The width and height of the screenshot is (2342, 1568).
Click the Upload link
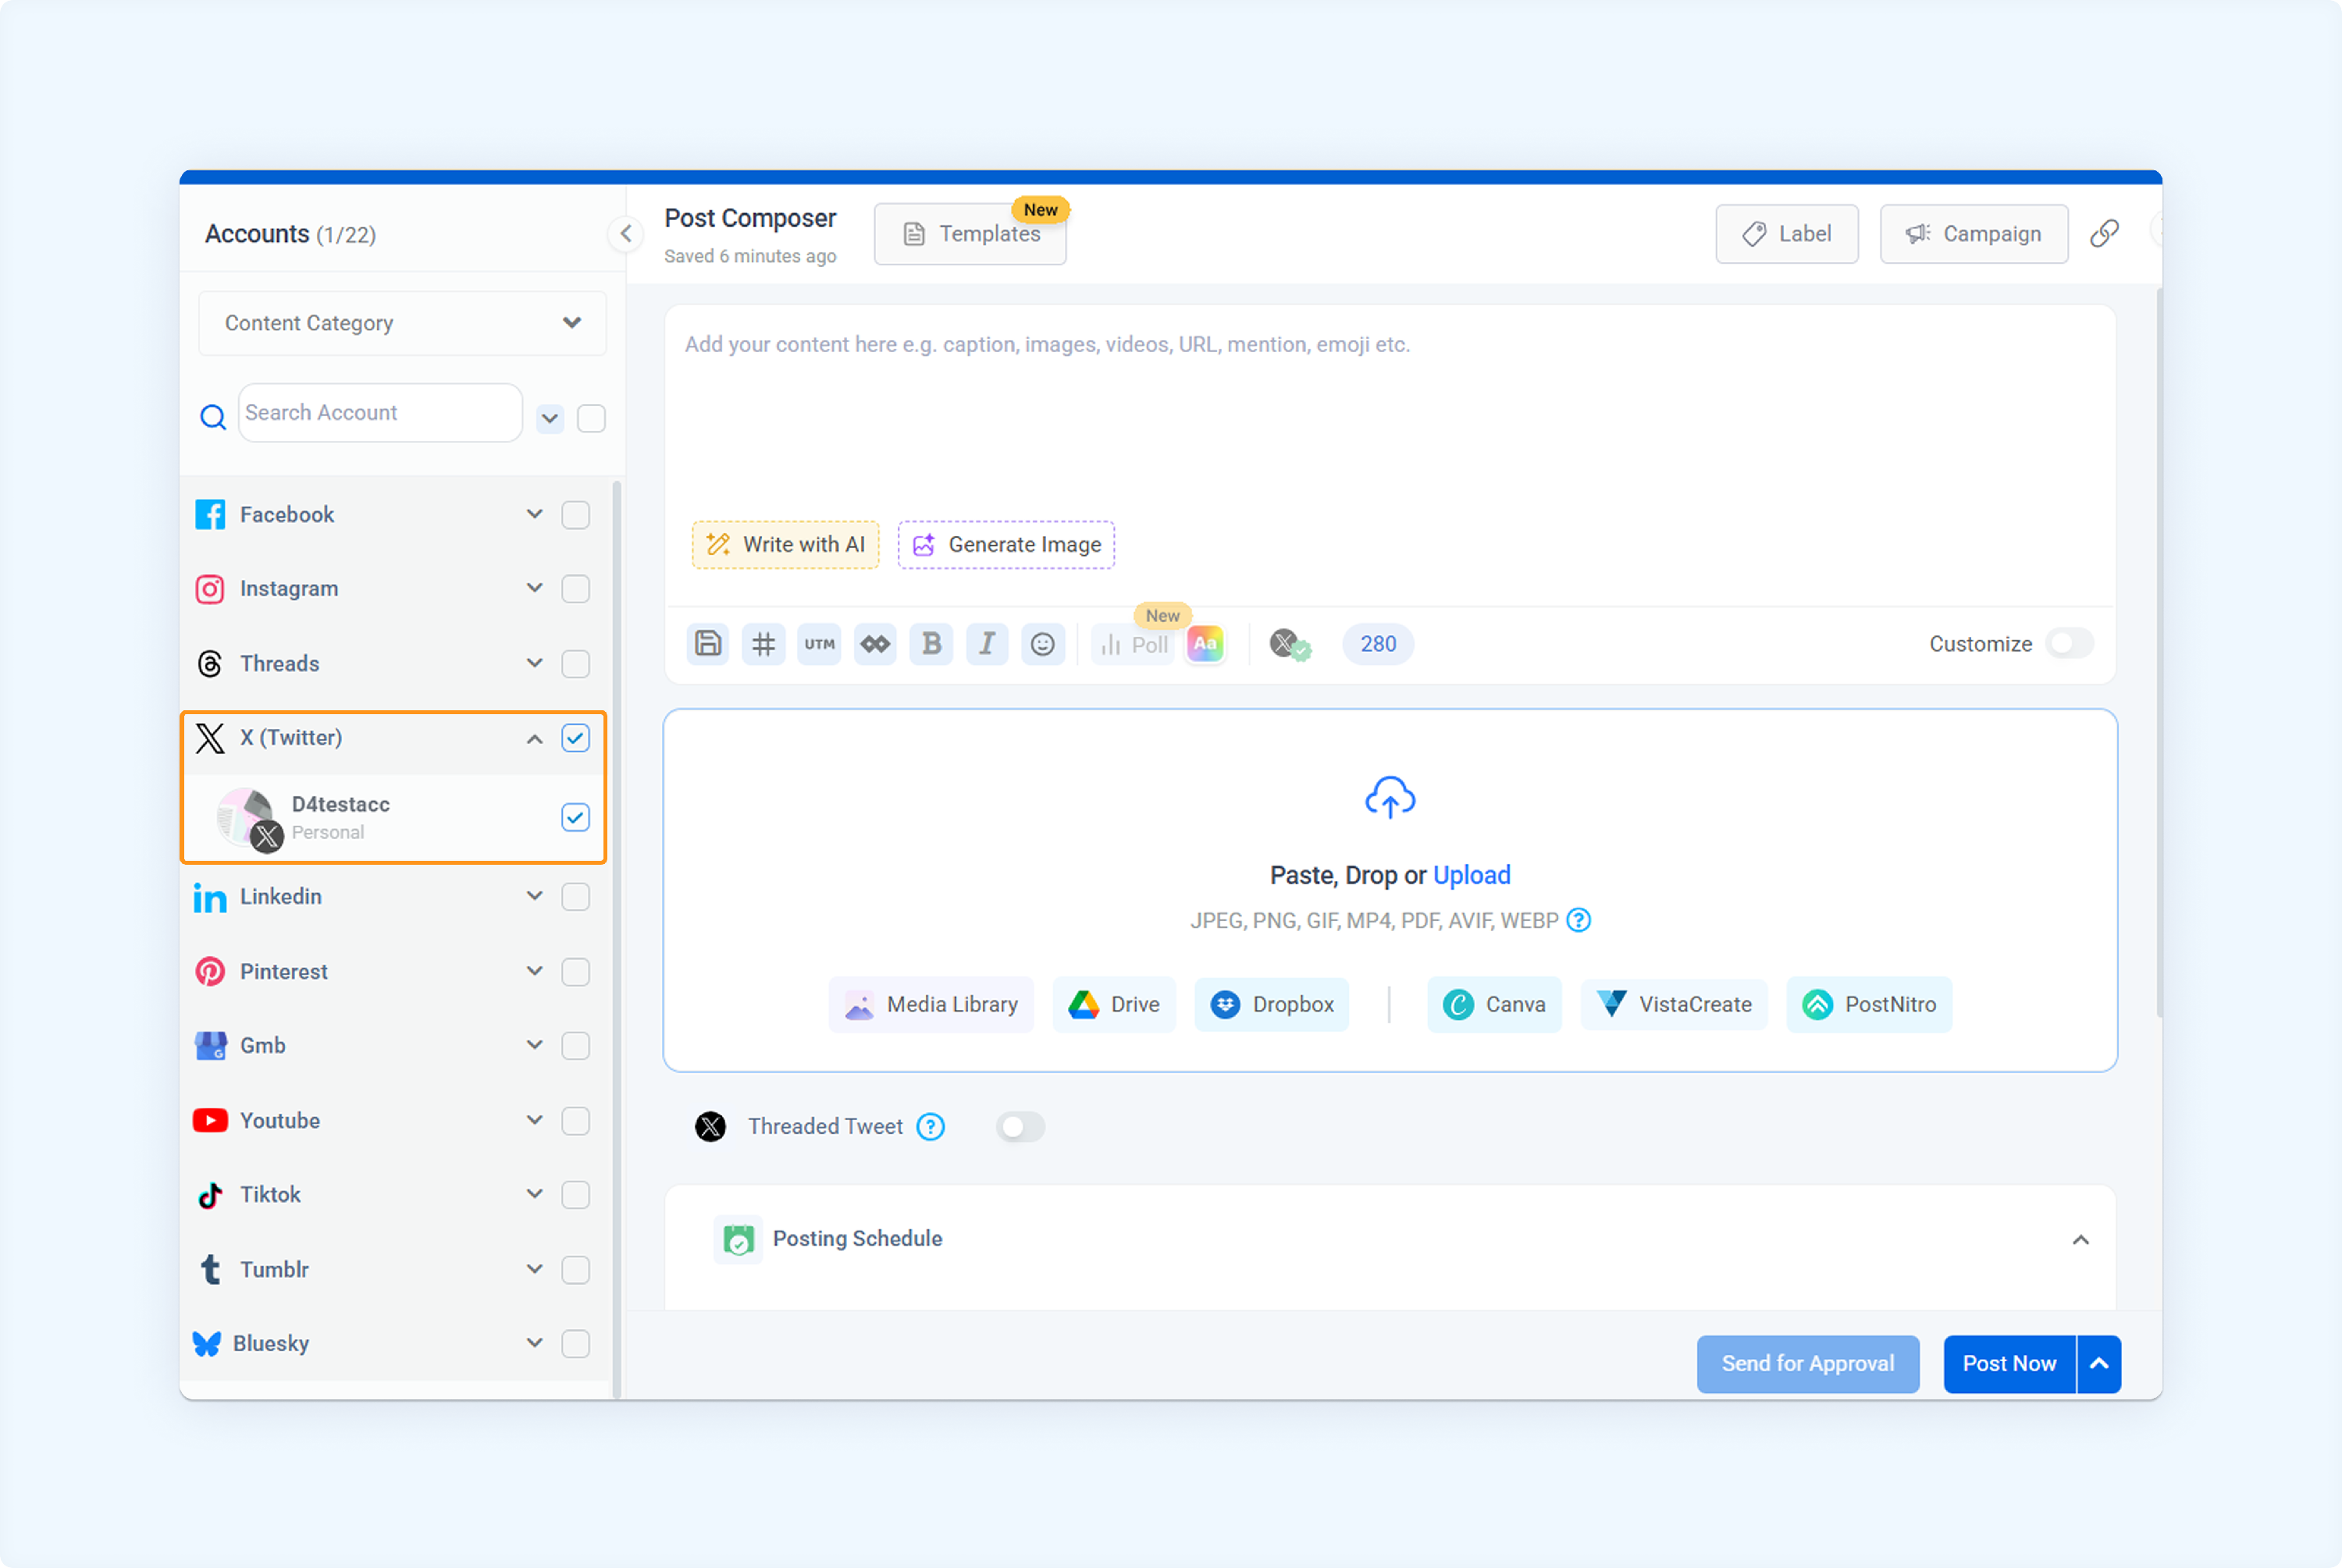(x=1471, y=875)
